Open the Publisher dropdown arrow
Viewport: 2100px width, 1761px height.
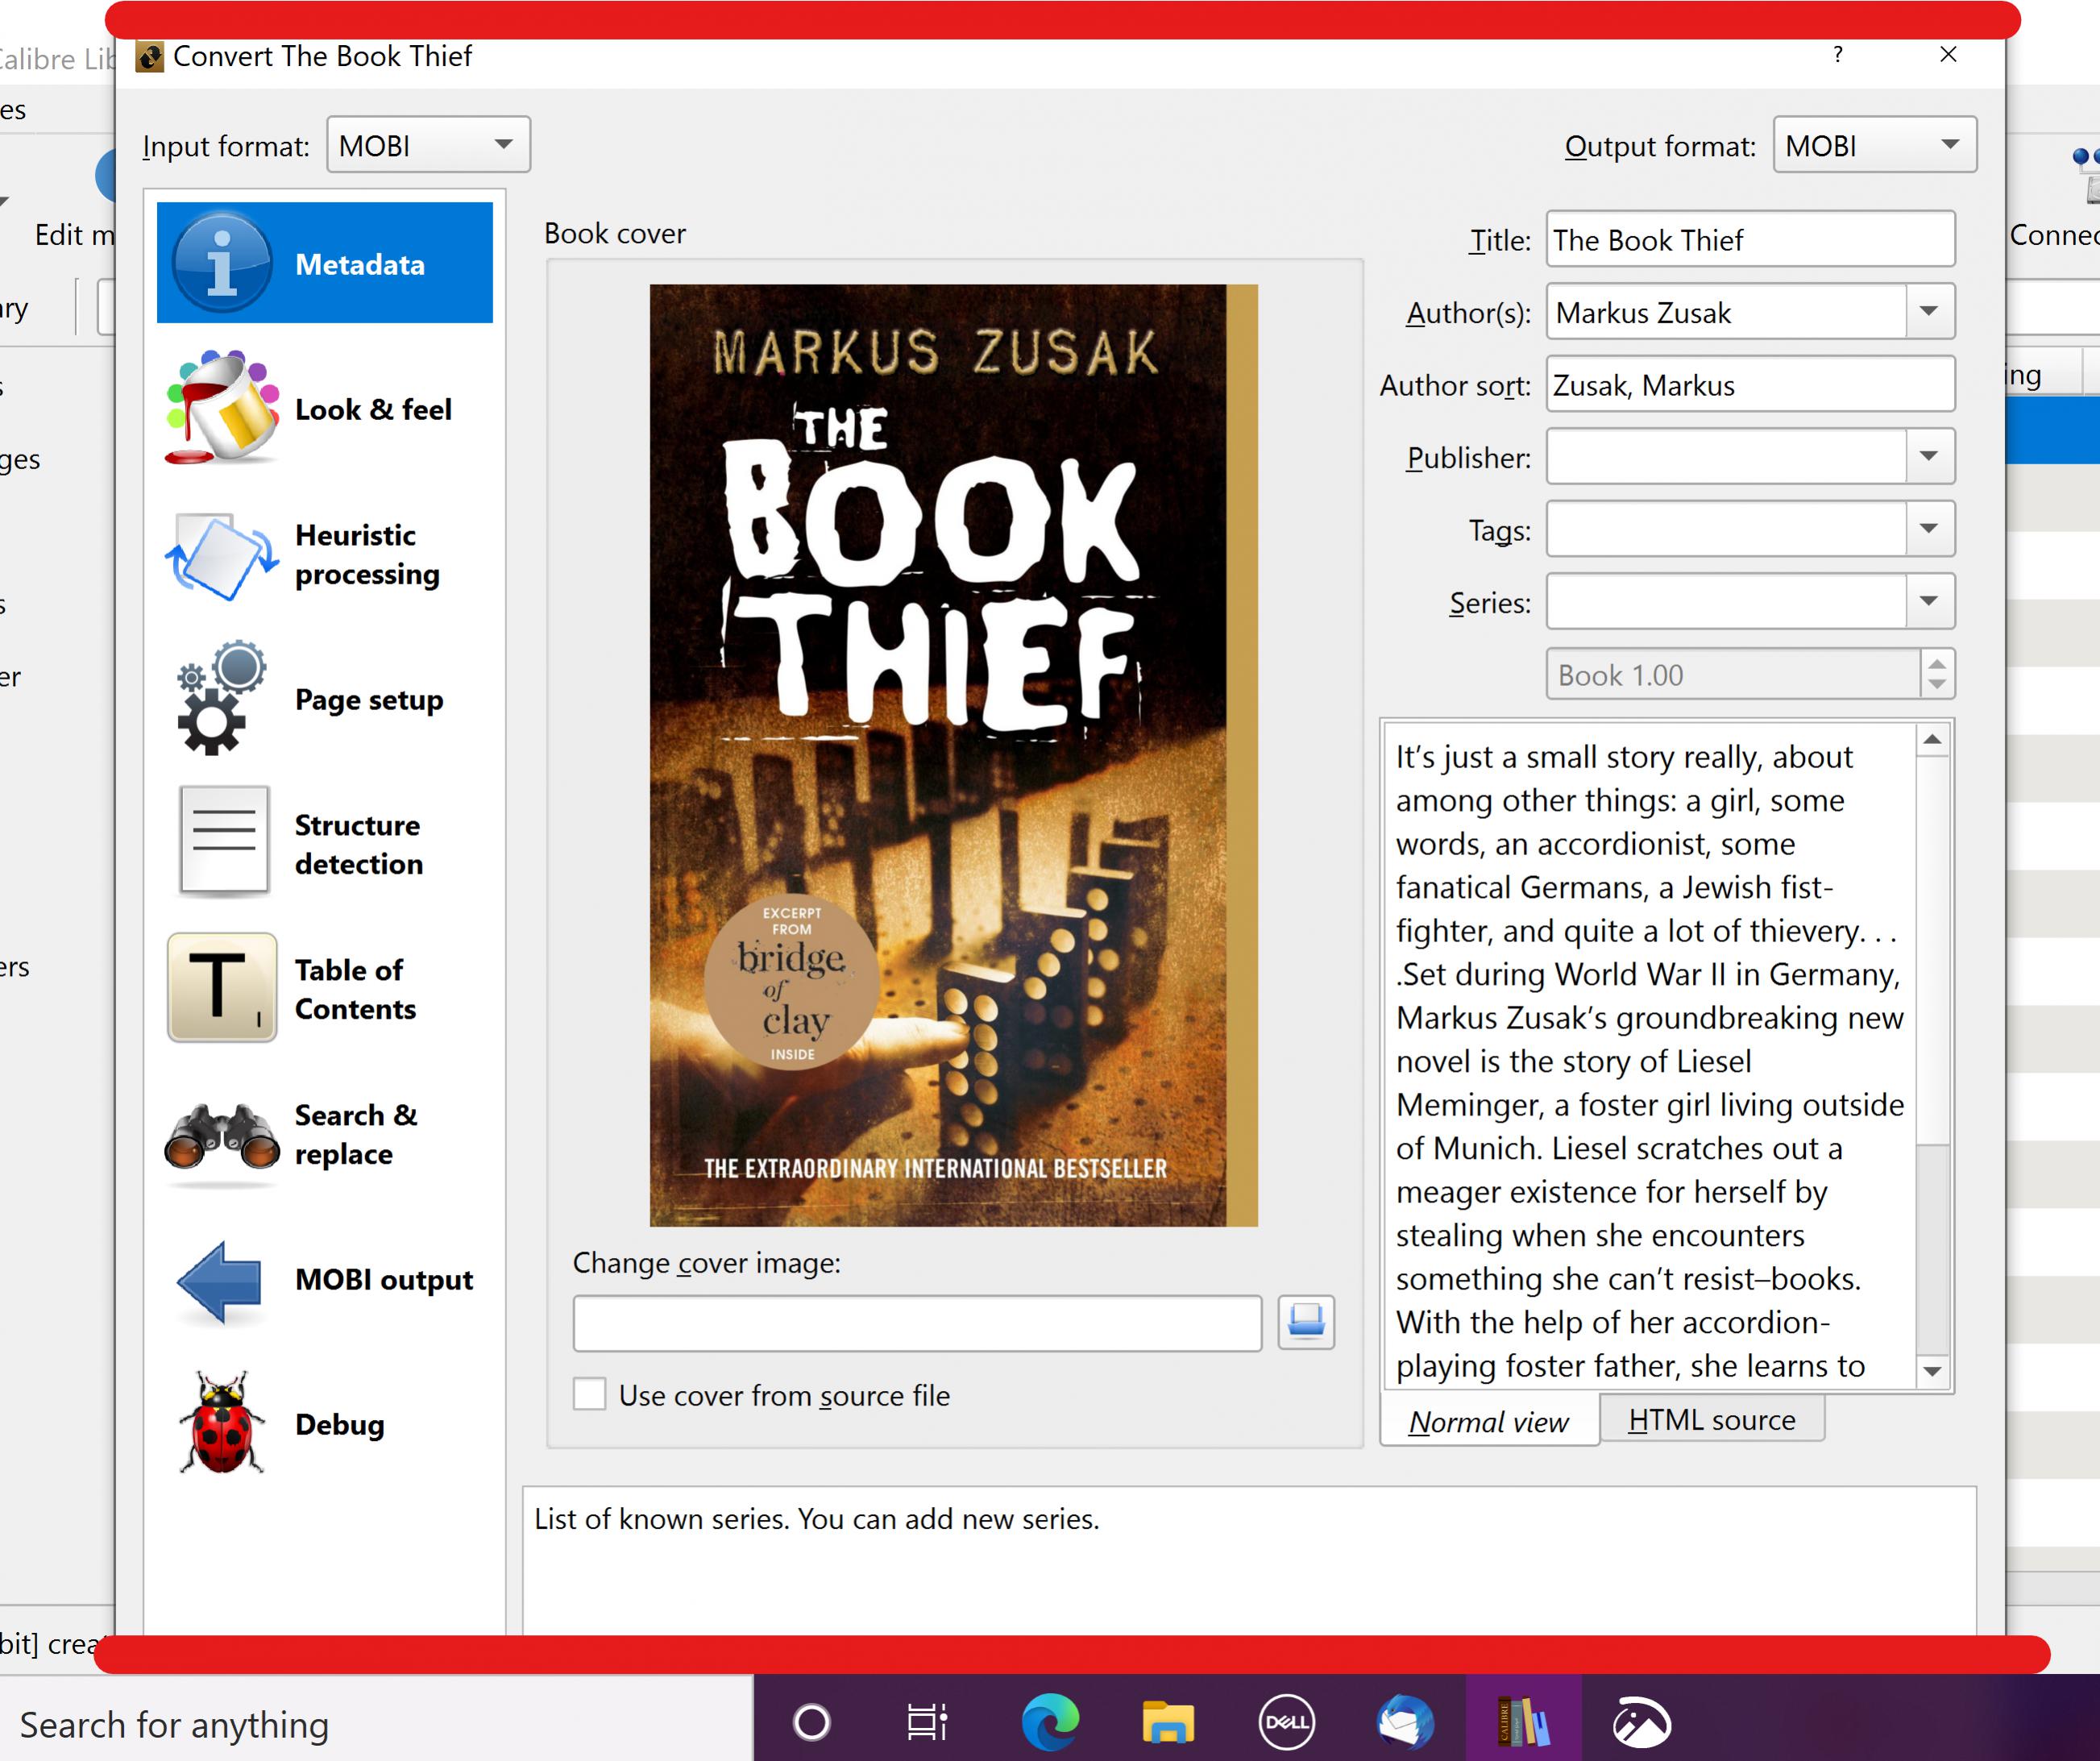coord(1929,457)
